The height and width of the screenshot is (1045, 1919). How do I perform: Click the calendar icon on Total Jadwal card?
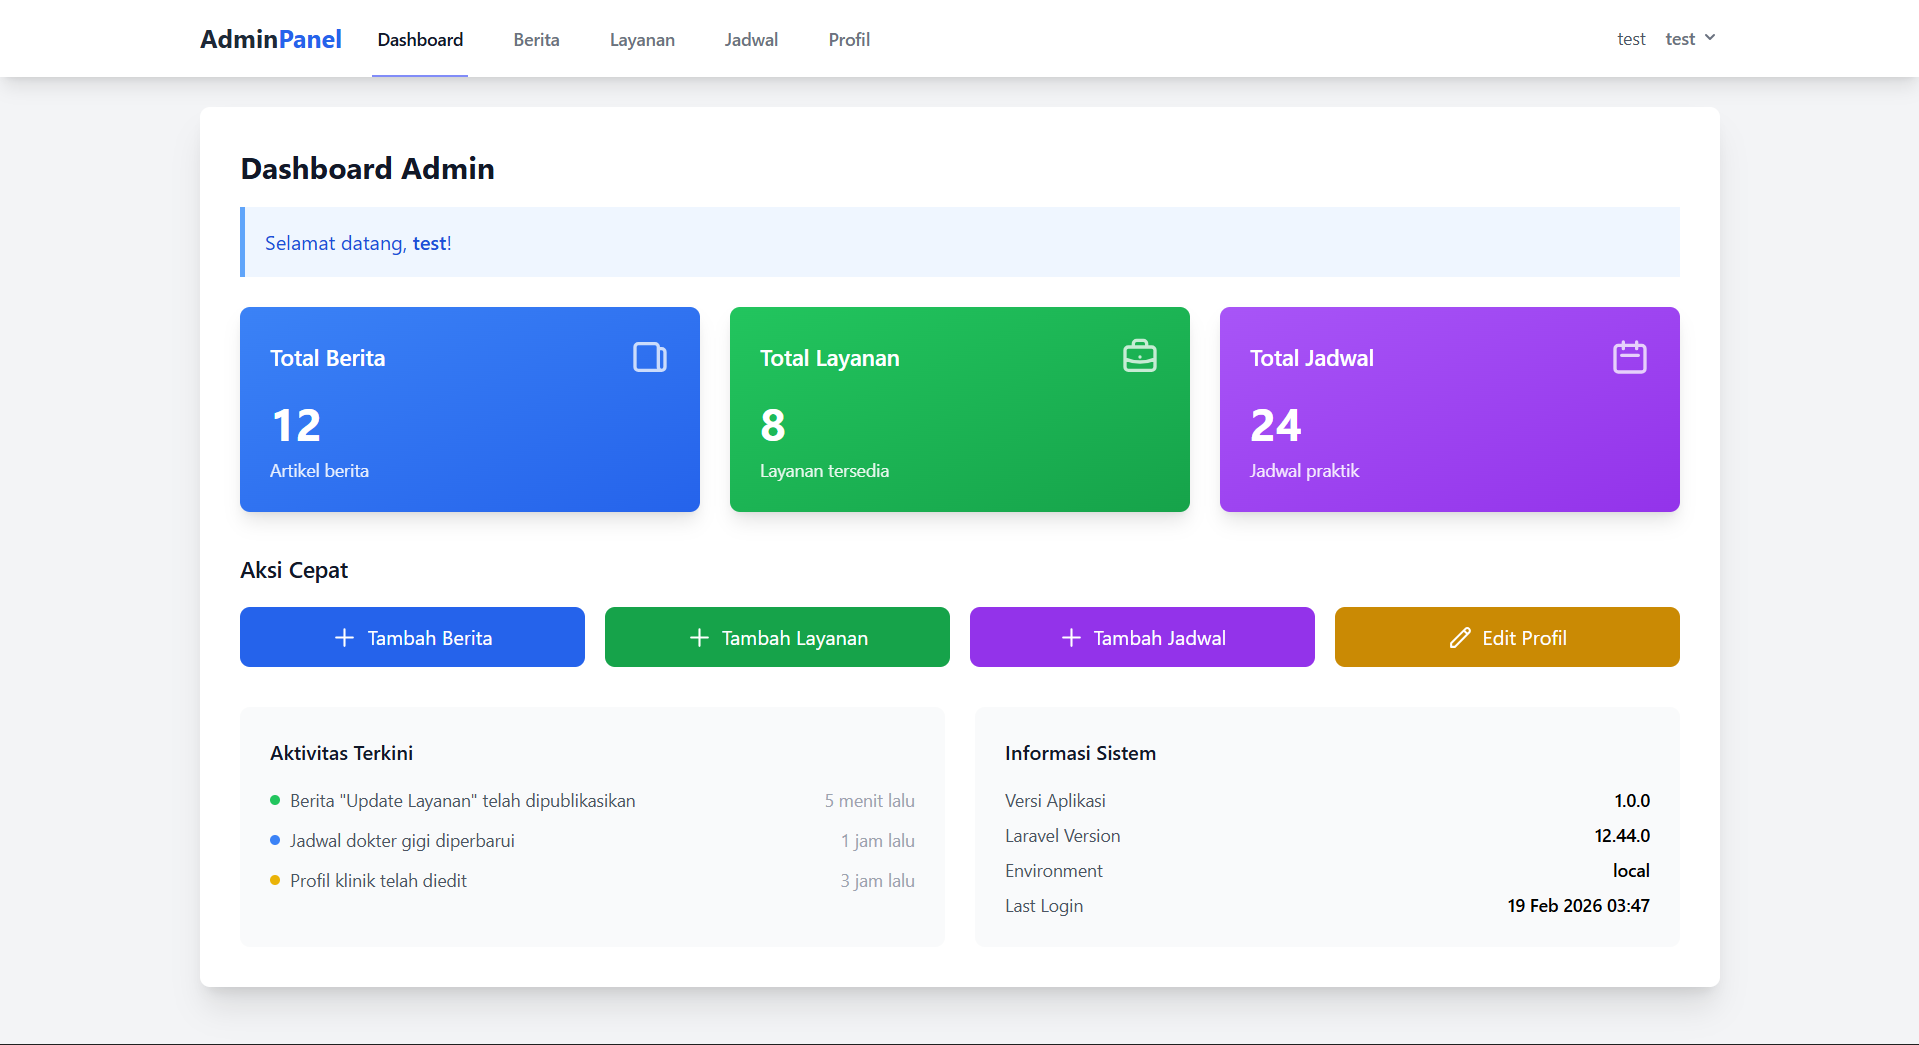click(1629, 357)
